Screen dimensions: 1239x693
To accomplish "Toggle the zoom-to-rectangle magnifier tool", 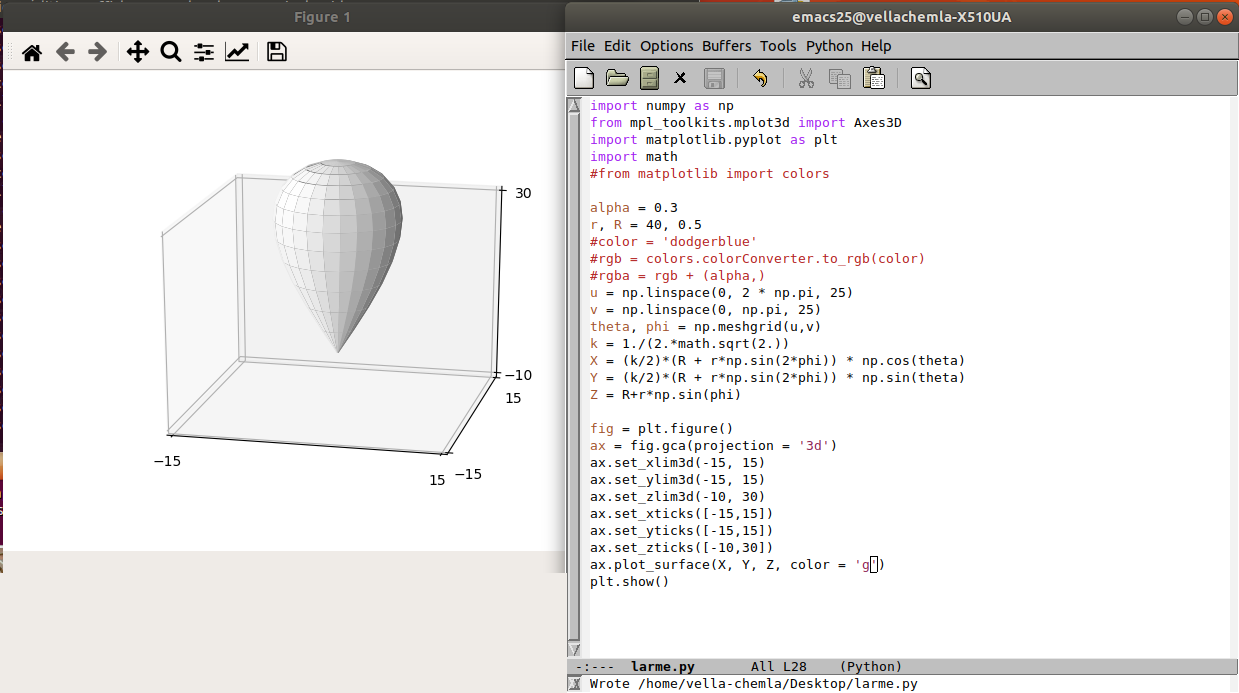I will coord(171,53).
